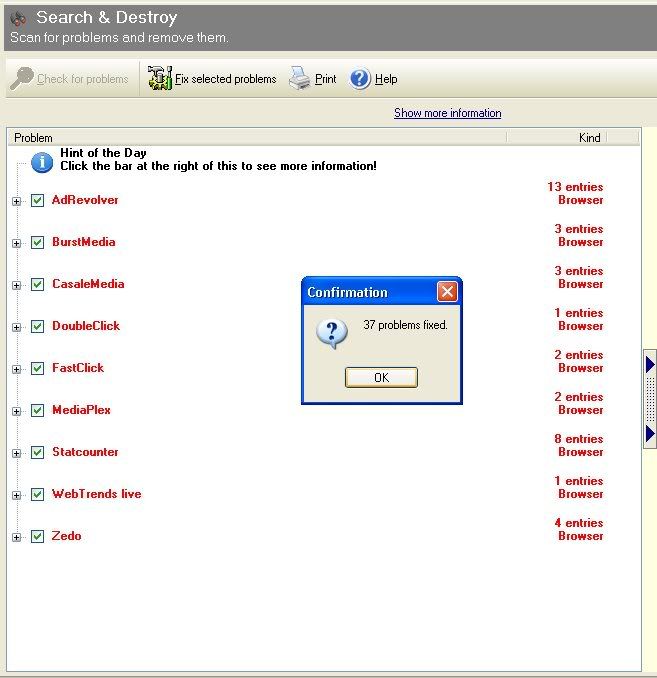Screen dimensions: 657x678
Task: Expand the DoubleClick tree node
Action: (x=16, y=327)
